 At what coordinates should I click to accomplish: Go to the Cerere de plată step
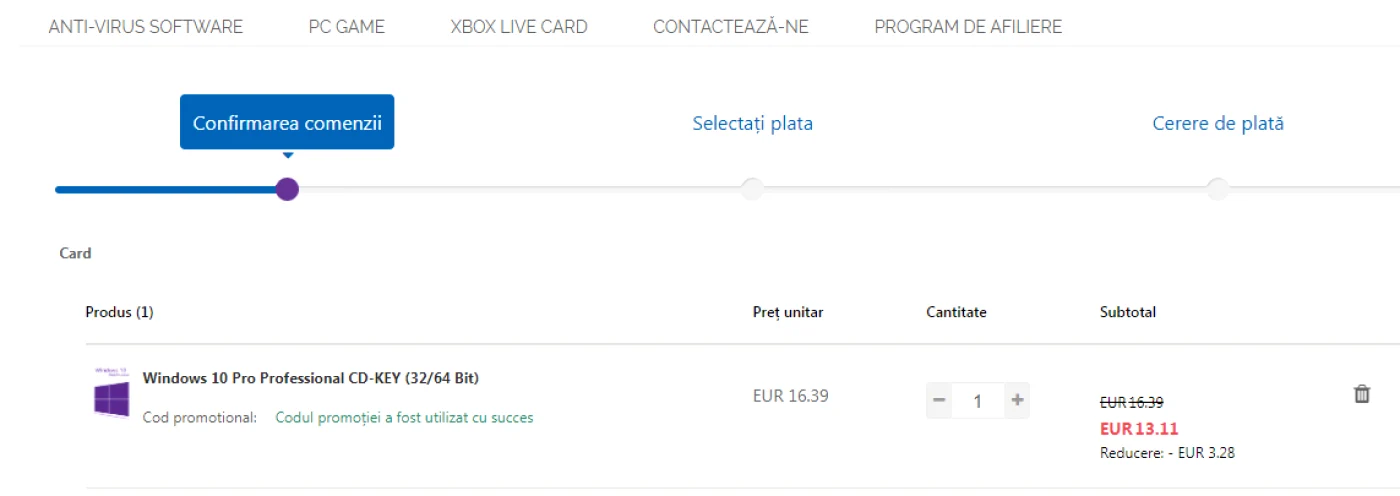point(1218,124)
